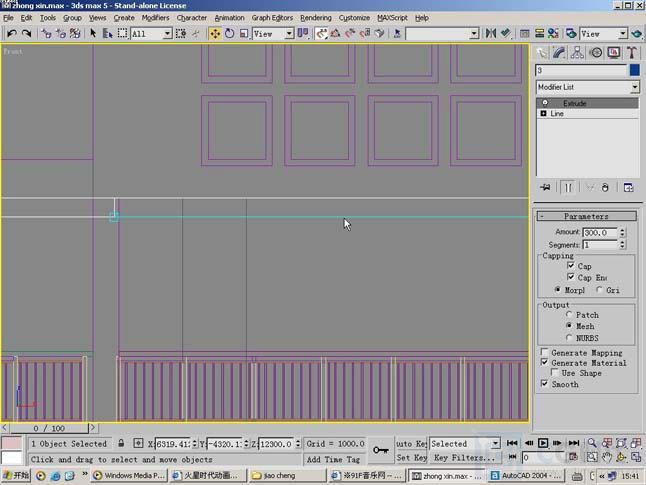646x485 pixels.
Task: Activate Select and Scale tool
Action: (x=243, y=33)
